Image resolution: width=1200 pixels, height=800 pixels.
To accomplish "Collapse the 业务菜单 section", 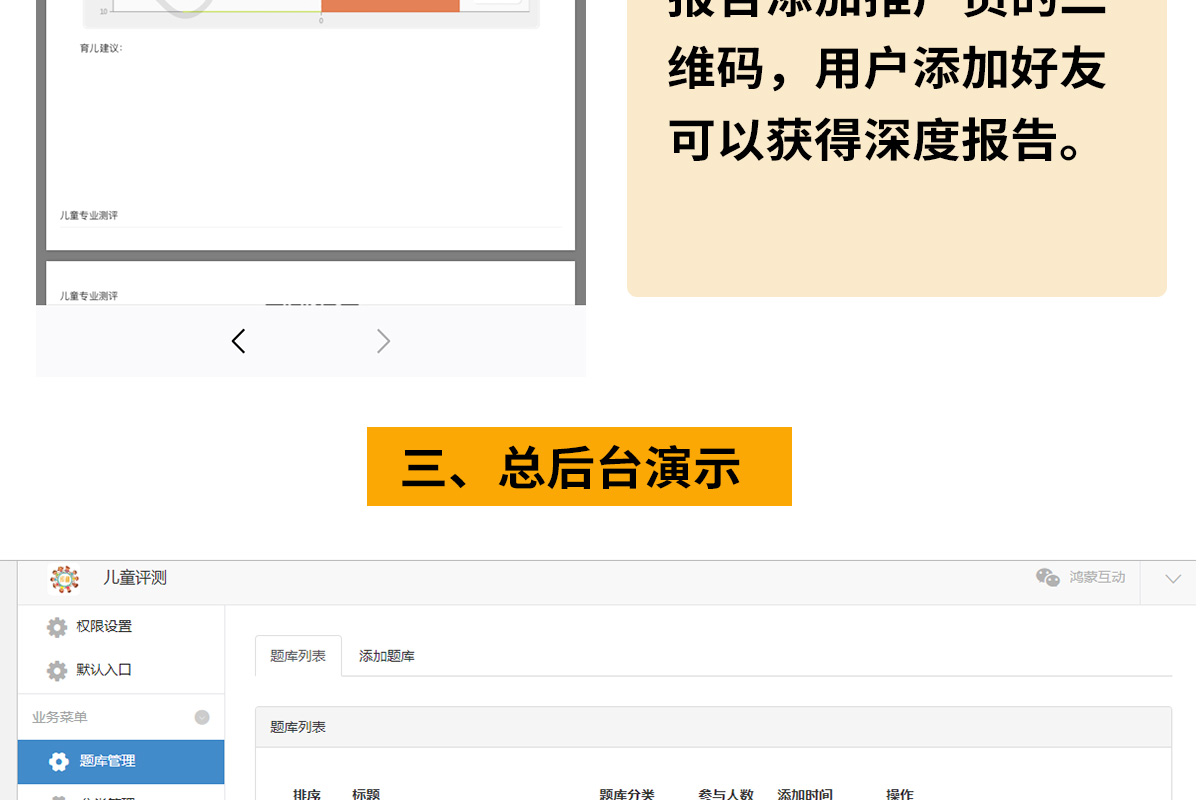I will 202,717.
